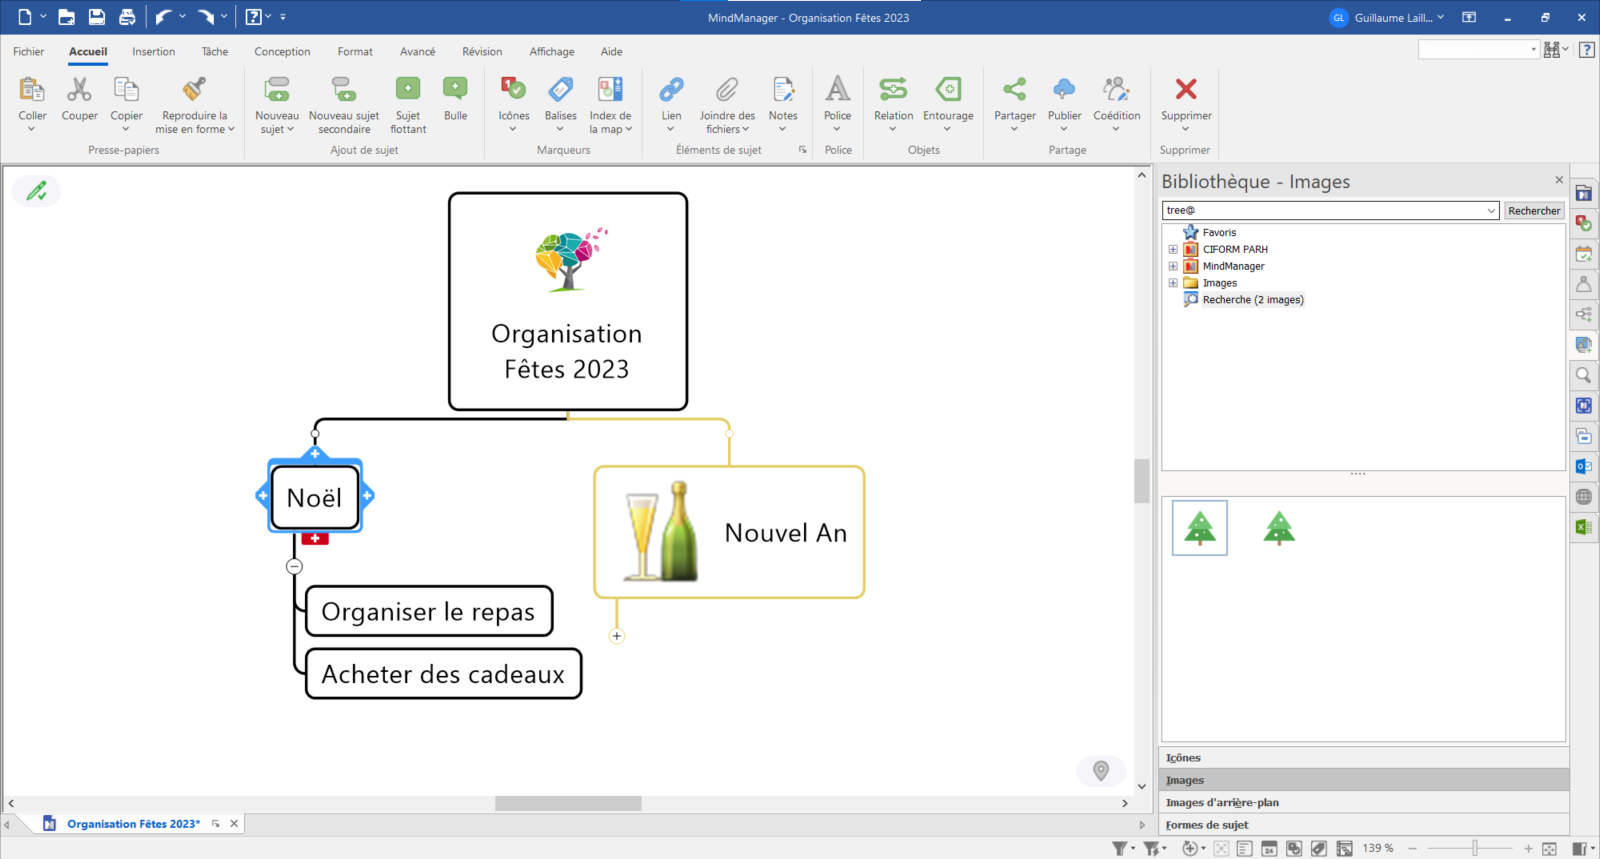Viewport: 1600px width, 859px height.
Task: Click the Relation tool icon
Action: [893, 90]
